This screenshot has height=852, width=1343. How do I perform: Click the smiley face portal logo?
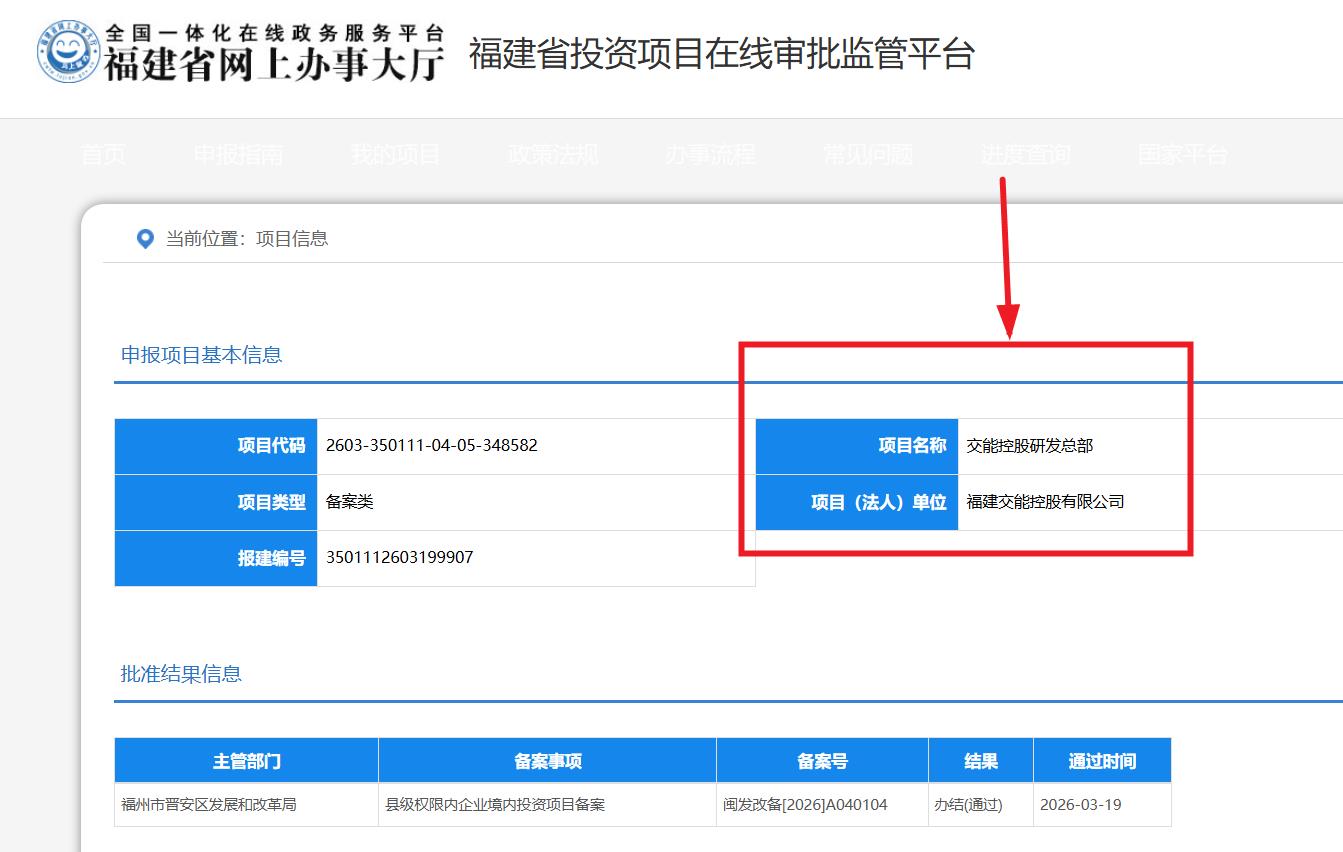tap(68, 51)
